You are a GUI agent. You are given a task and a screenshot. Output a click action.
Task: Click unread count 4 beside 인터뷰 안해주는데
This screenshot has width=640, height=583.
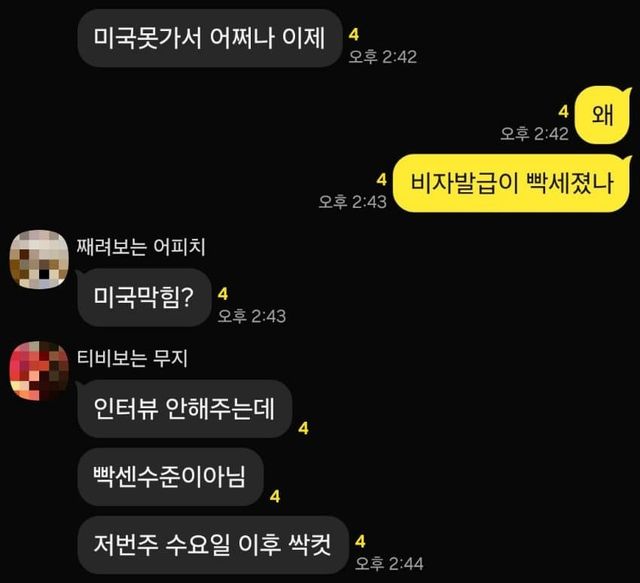(x=303, y=428)
